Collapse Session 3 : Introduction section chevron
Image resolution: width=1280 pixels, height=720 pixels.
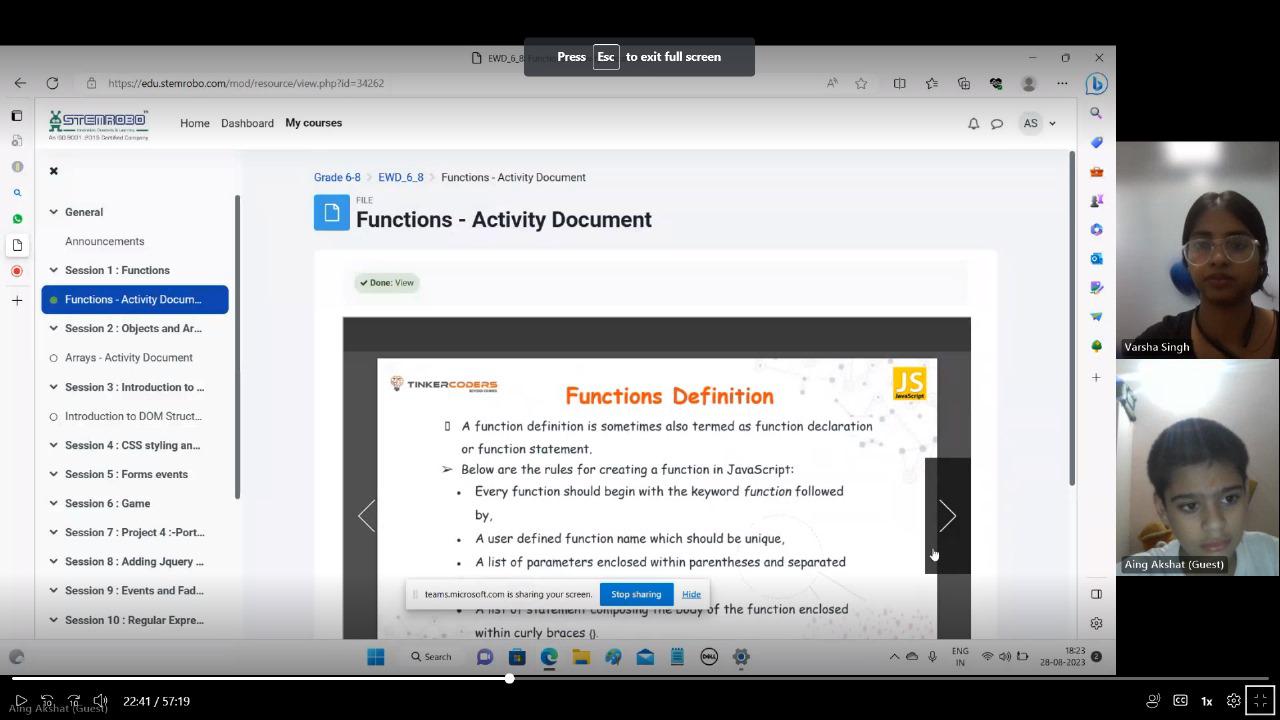[54, 387]
